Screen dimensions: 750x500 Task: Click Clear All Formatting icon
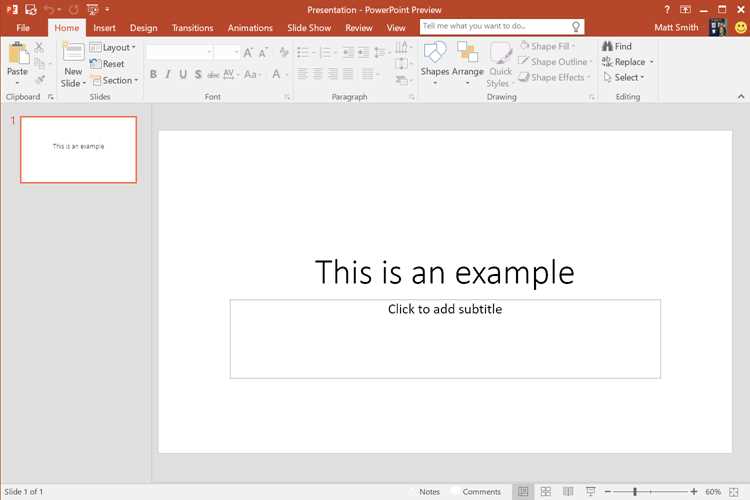coord(284,53)
